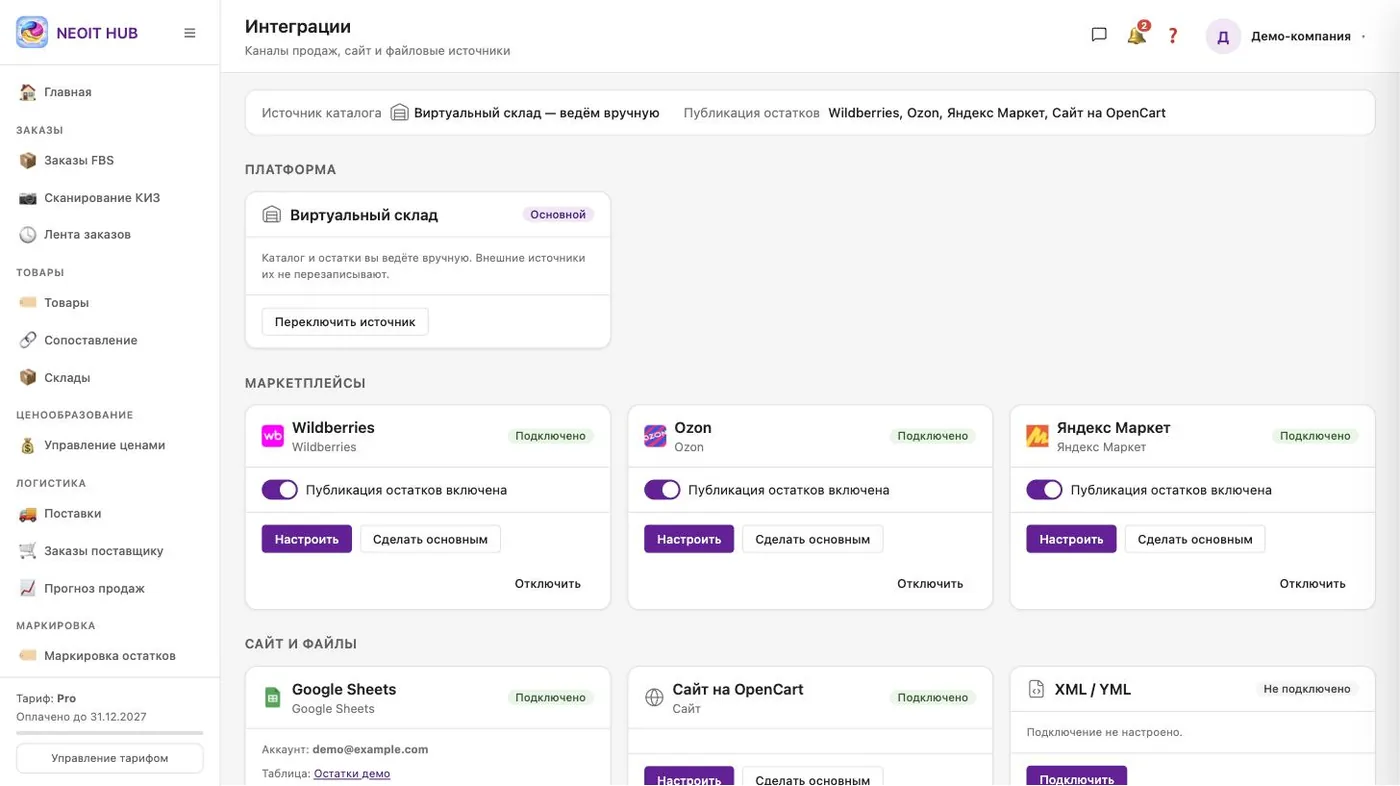
Task: Click the Wildberries WB logo icon
Action: click(273, 436)
